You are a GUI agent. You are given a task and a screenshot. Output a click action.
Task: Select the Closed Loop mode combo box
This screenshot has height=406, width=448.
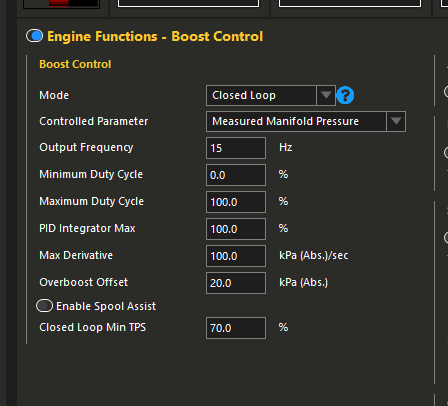[271, 95]
